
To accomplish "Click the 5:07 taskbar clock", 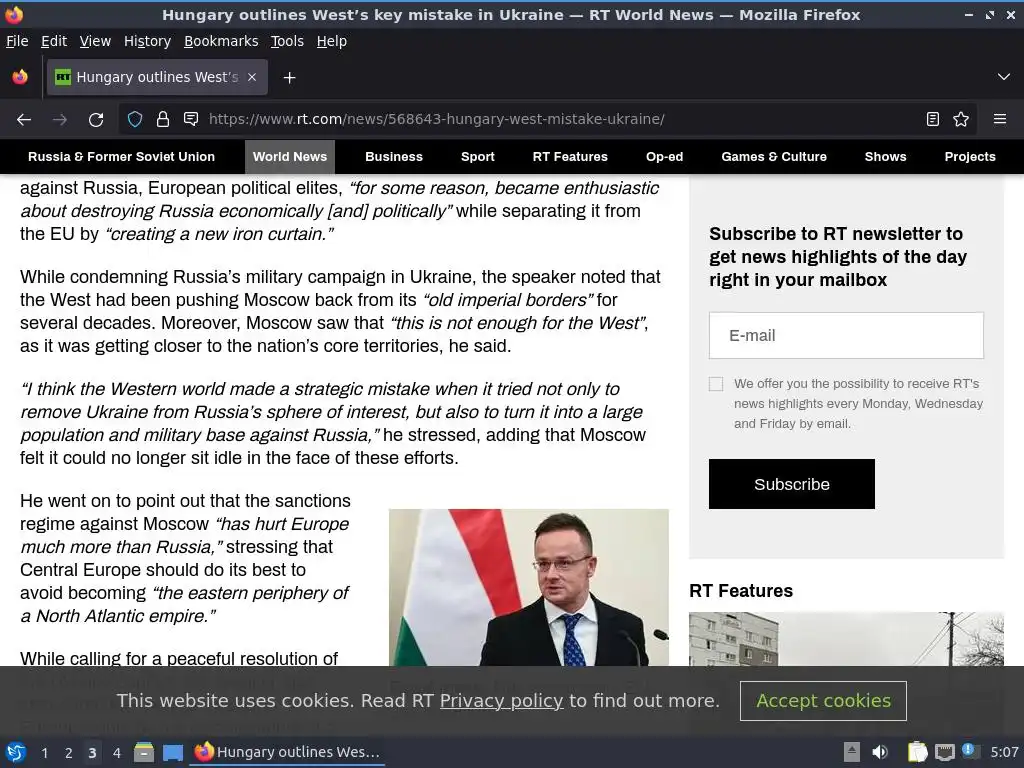I will tap(1004, 752).
